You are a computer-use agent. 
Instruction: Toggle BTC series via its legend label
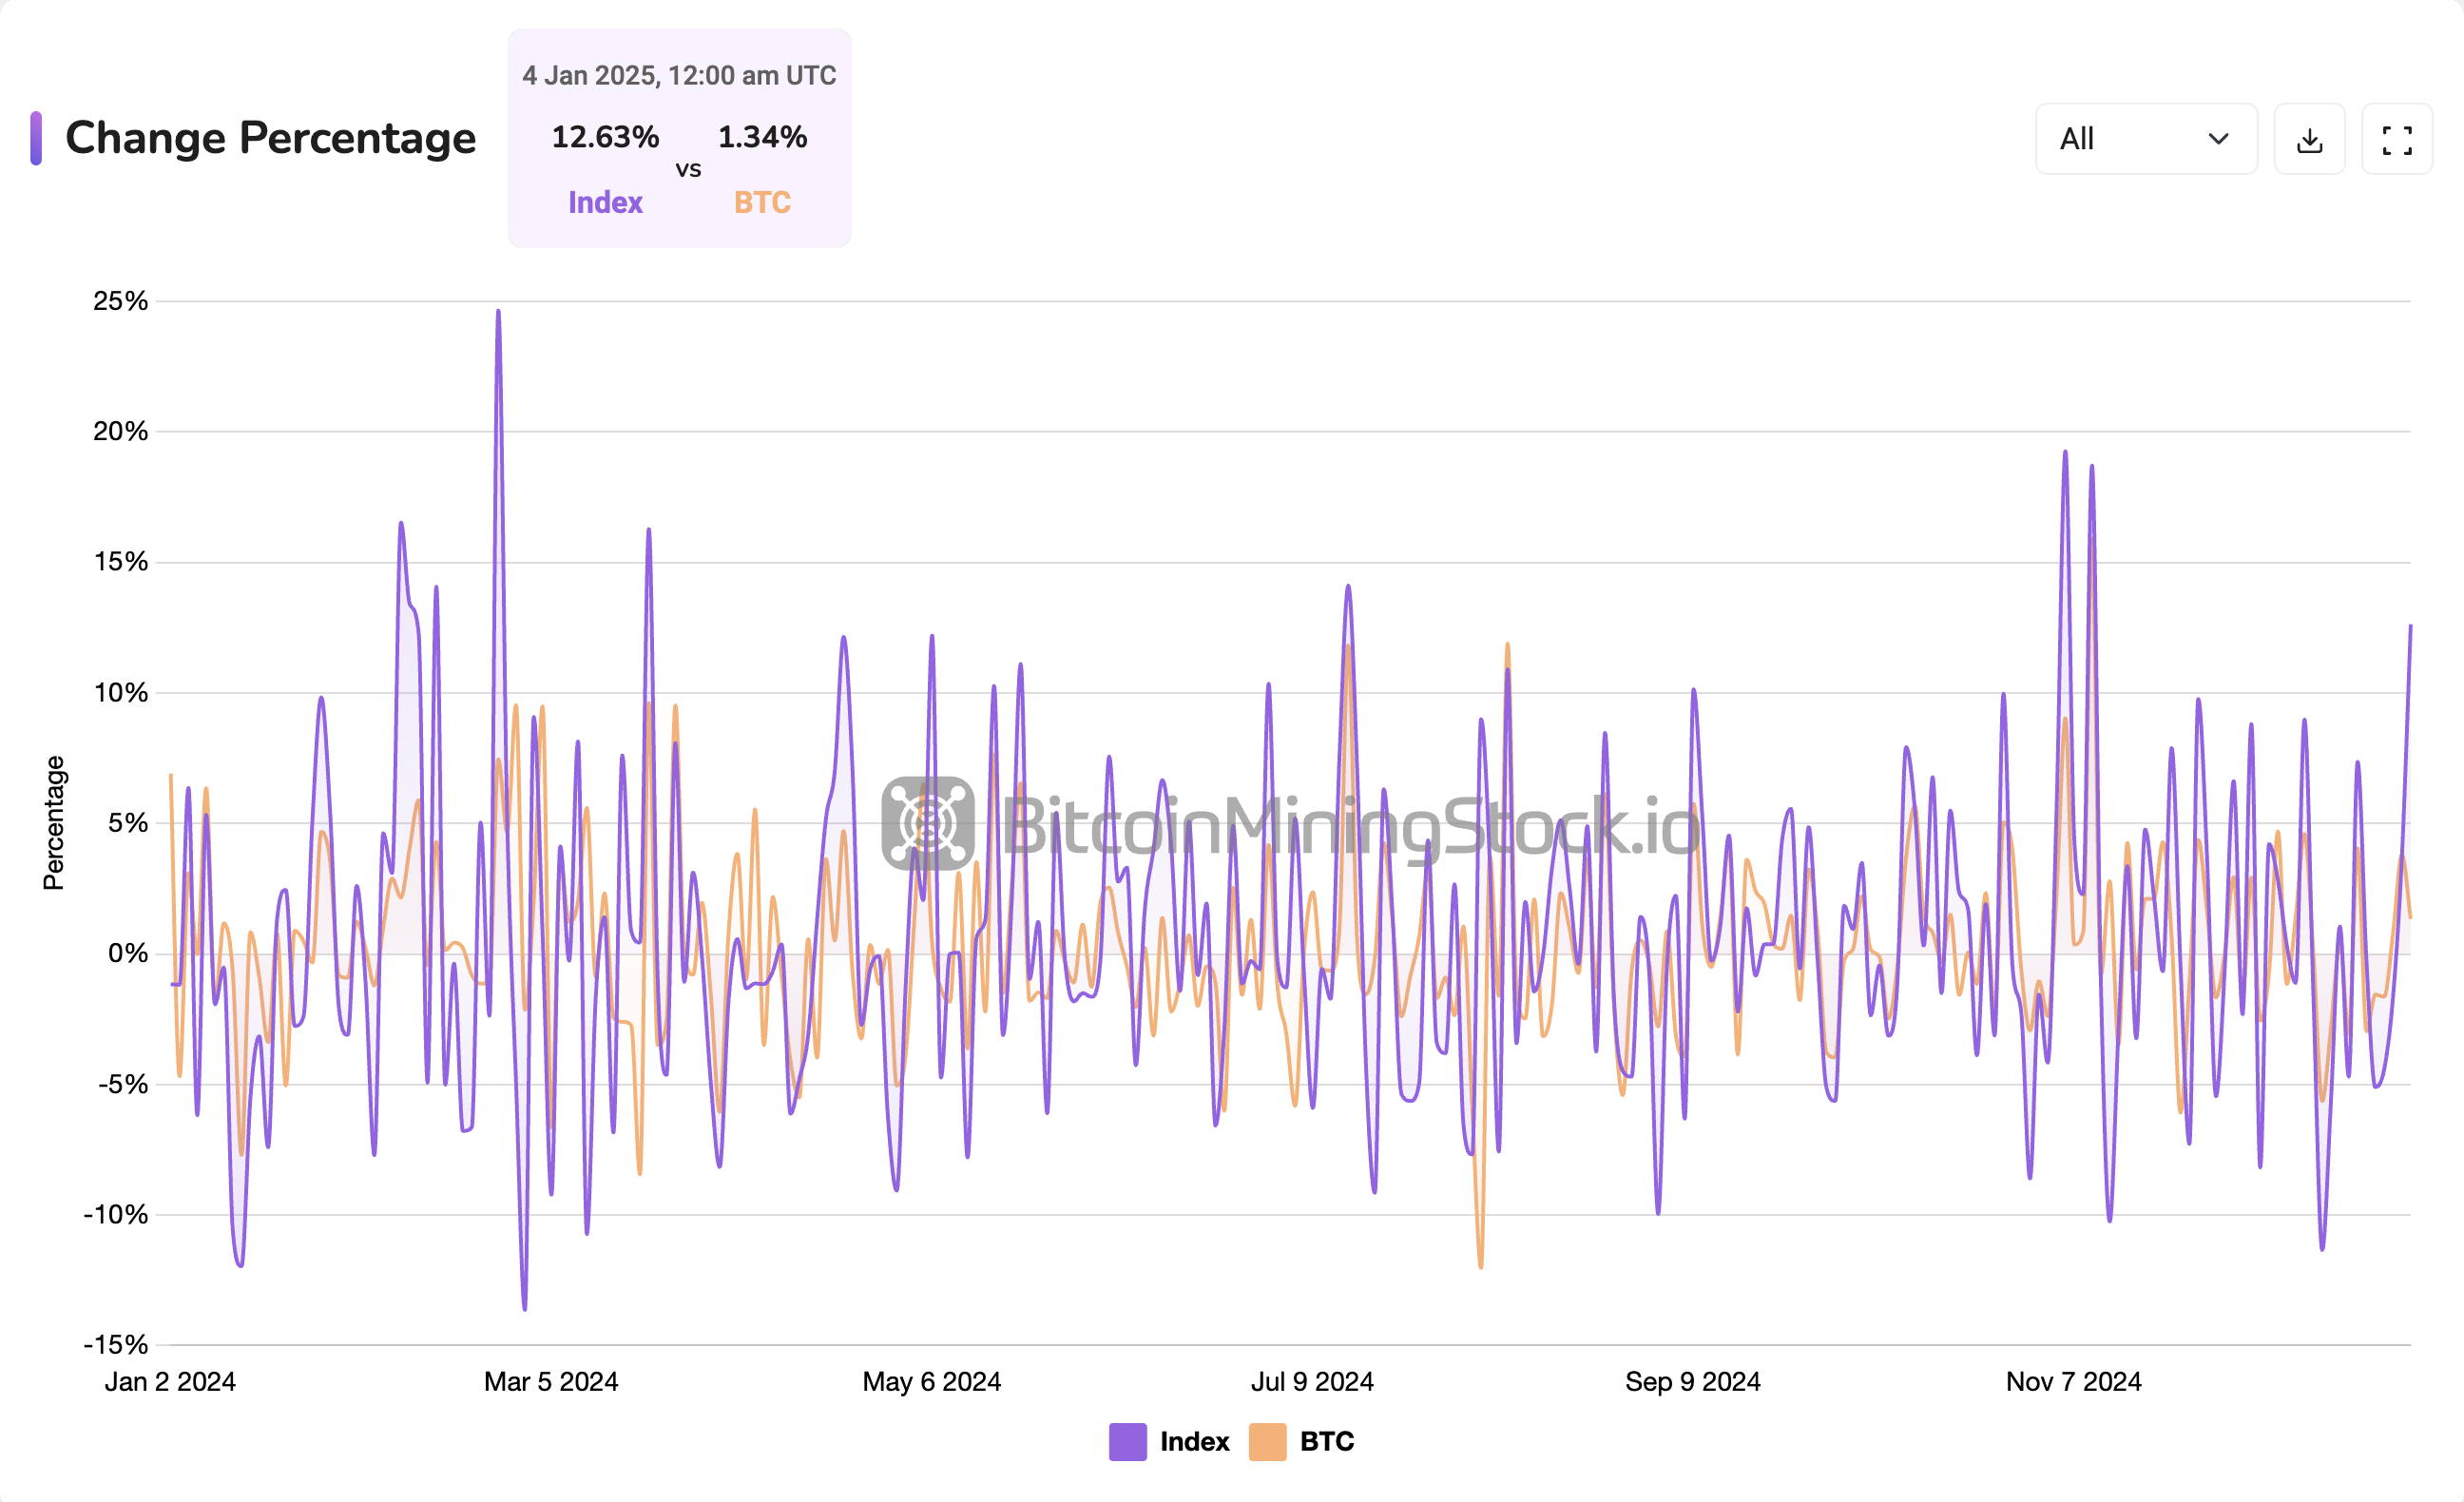tap(1326, 1441)
